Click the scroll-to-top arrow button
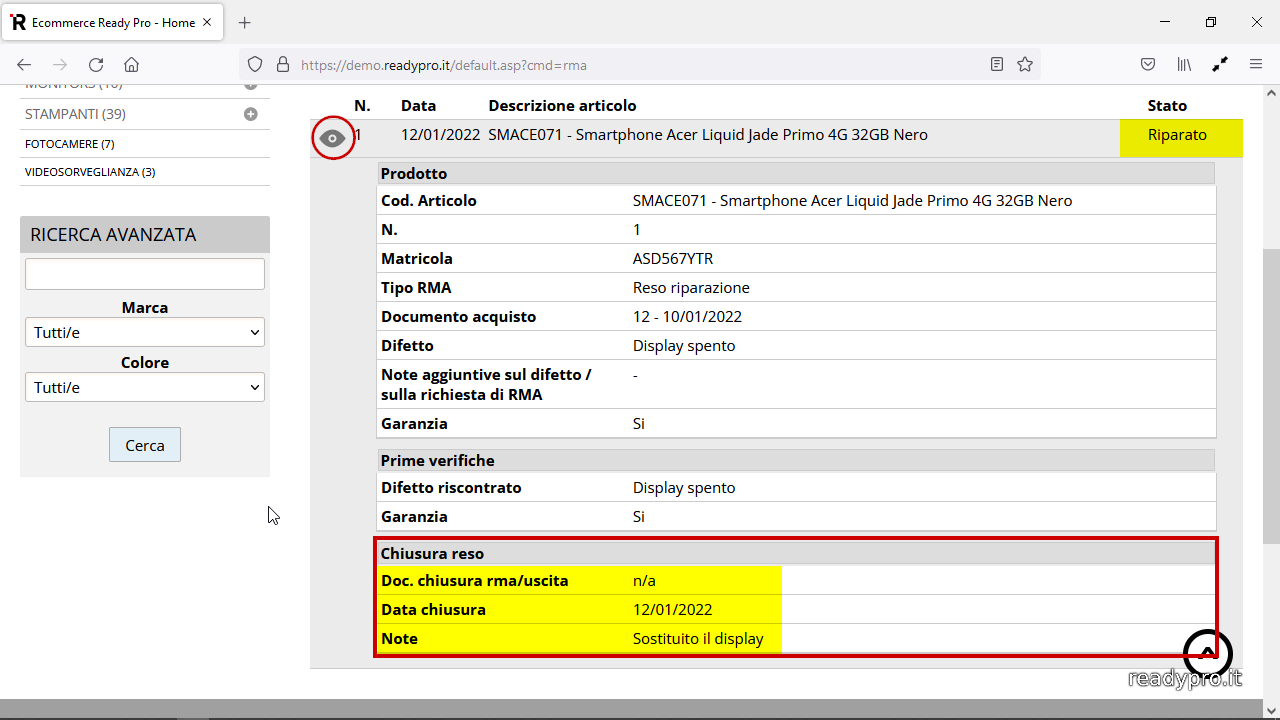Image resolution: width=1280 pixels, height=720 pixels. (x=1208, y=654)
